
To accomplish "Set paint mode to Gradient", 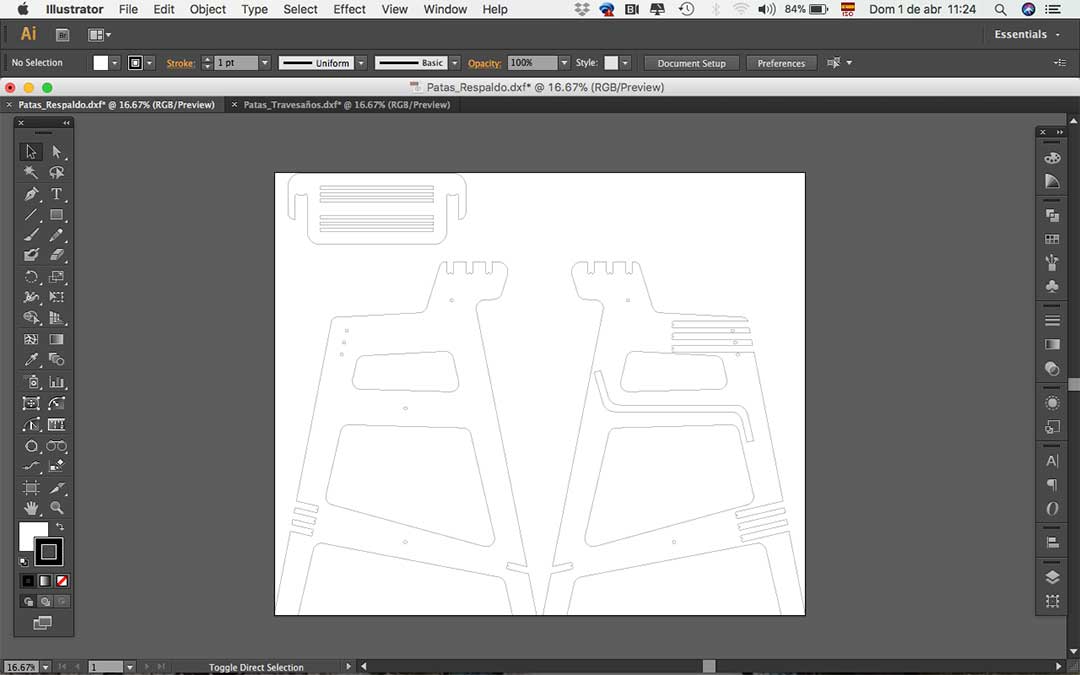I will tap(45, 581).
